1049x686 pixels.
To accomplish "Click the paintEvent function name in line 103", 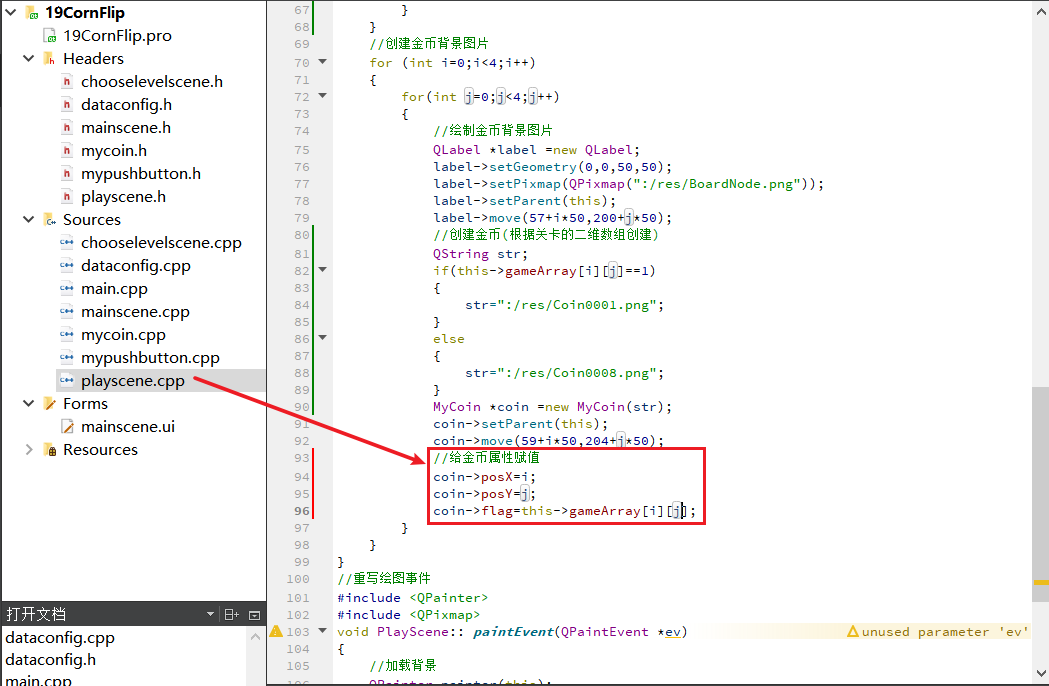I will (x=514, y=631).
